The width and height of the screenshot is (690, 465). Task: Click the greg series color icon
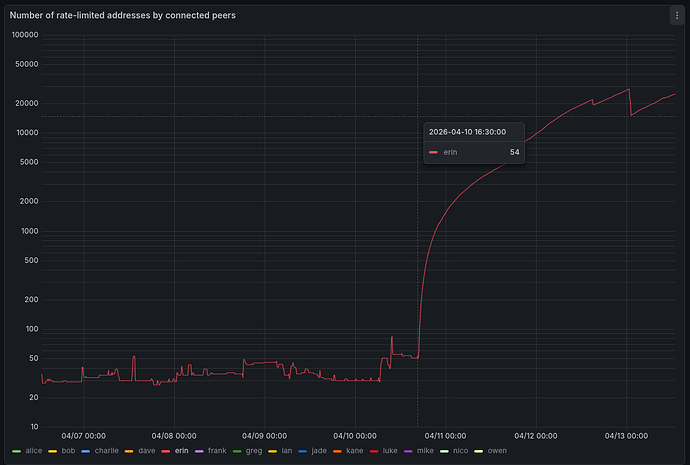[236, 451]
